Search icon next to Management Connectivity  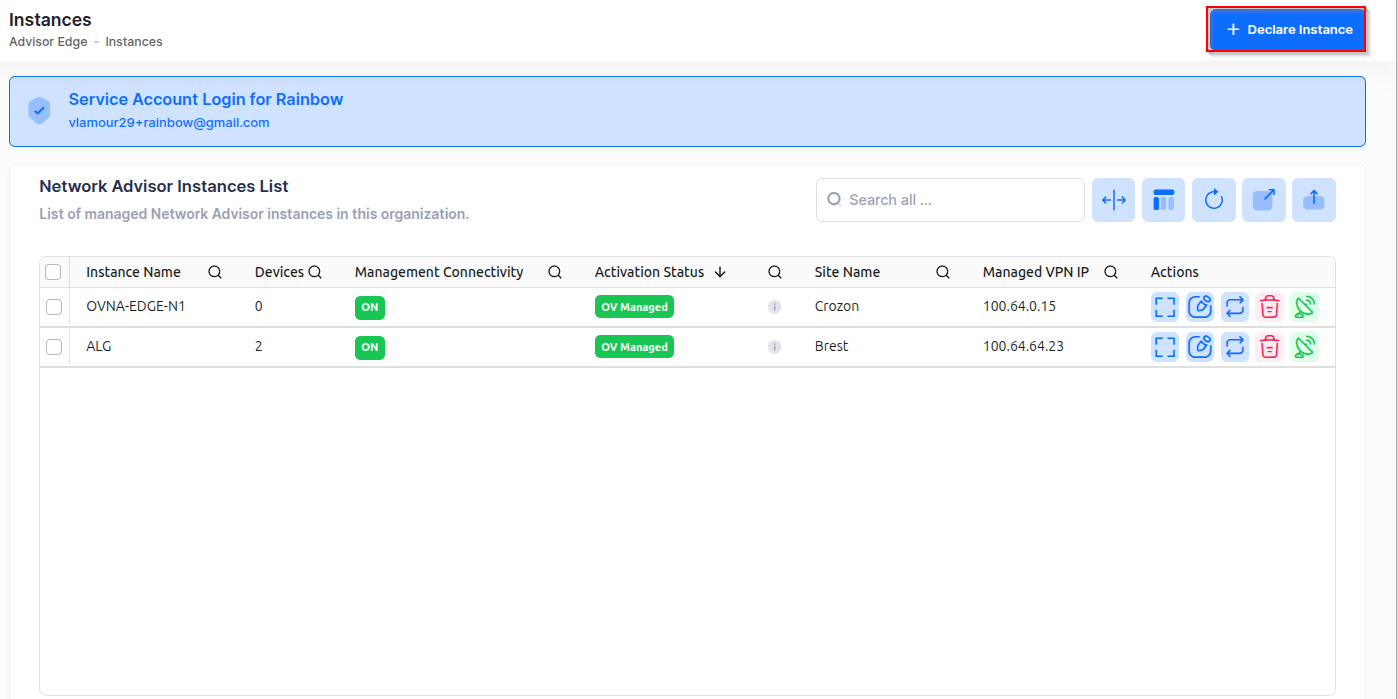pos(555,272)
